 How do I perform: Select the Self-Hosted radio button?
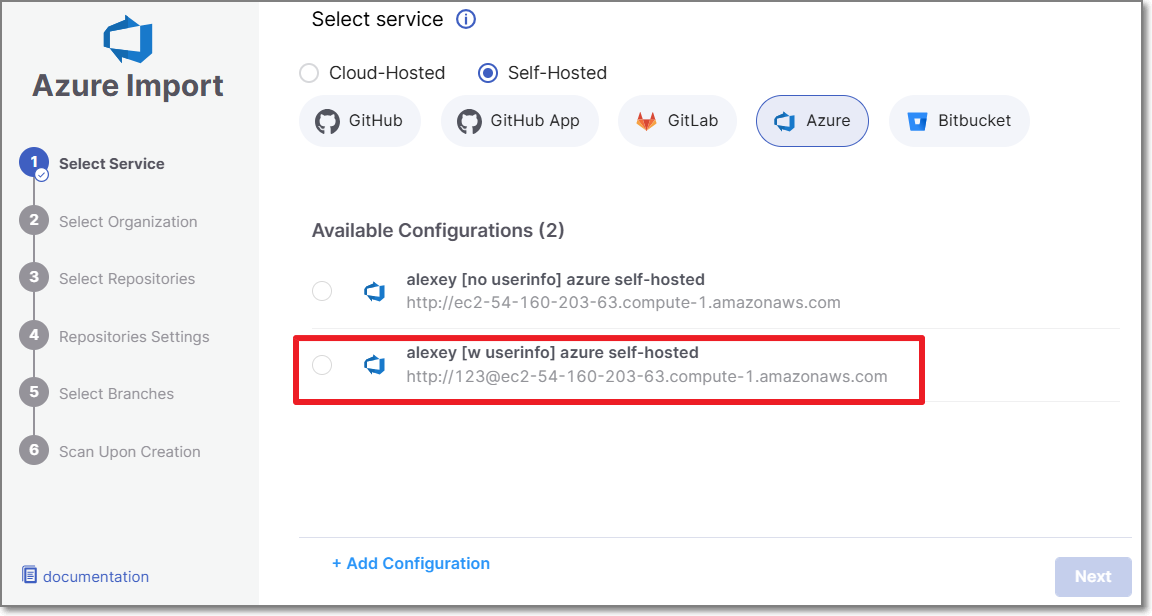click(488, 73)
